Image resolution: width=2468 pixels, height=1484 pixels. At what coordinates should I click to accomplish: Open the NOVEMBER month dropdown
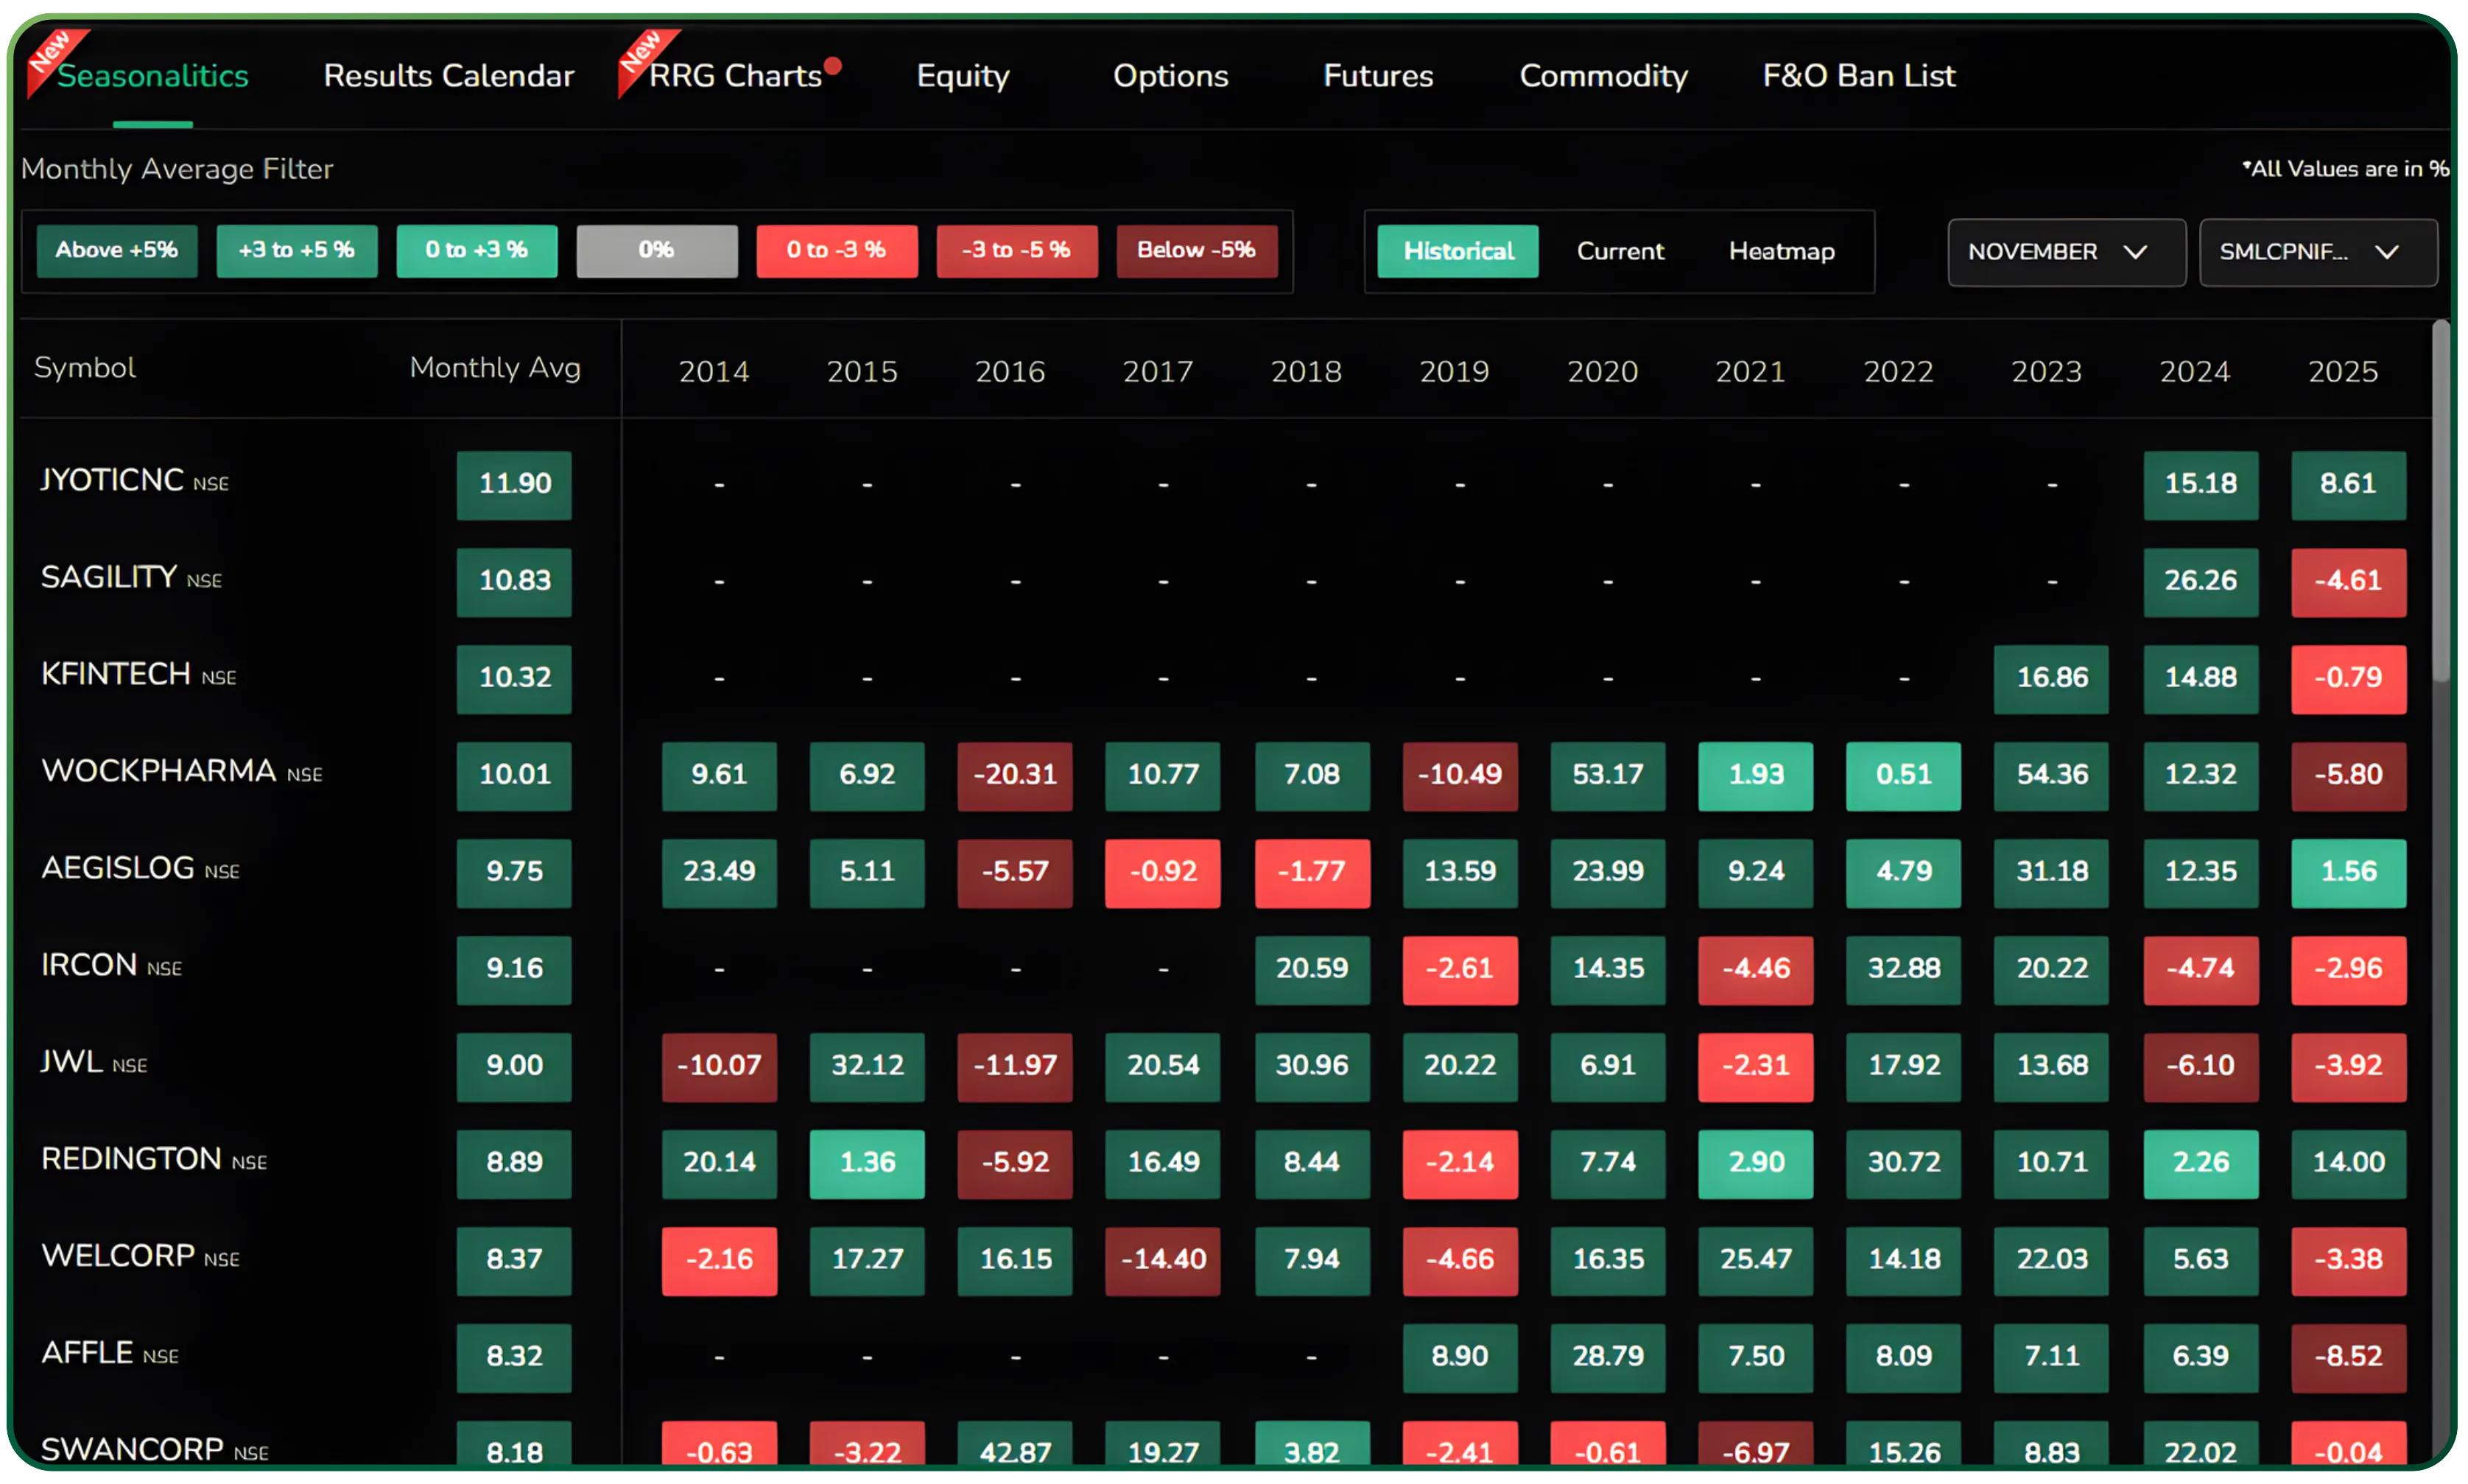2065,251
